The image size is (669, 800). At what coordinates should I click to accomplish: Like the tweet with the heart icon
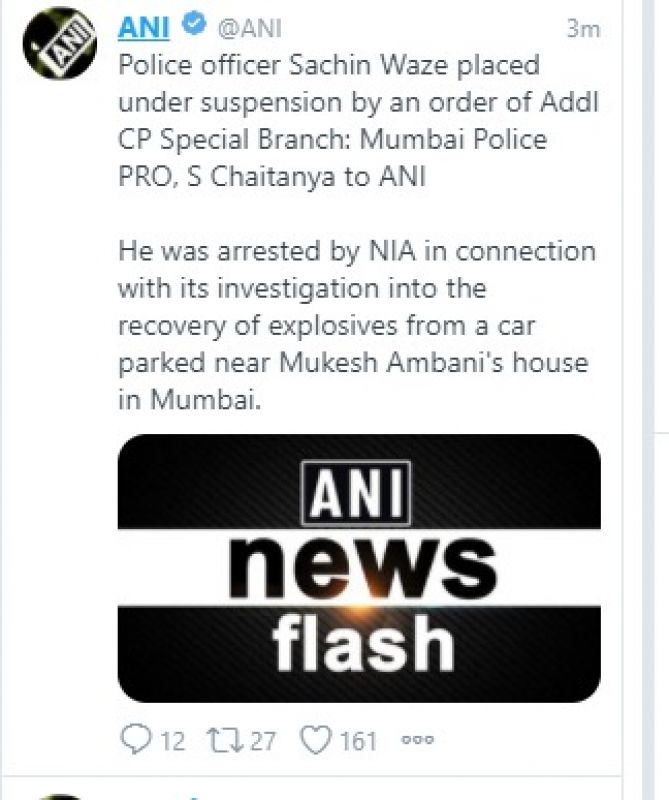click(x=317, y=741)
